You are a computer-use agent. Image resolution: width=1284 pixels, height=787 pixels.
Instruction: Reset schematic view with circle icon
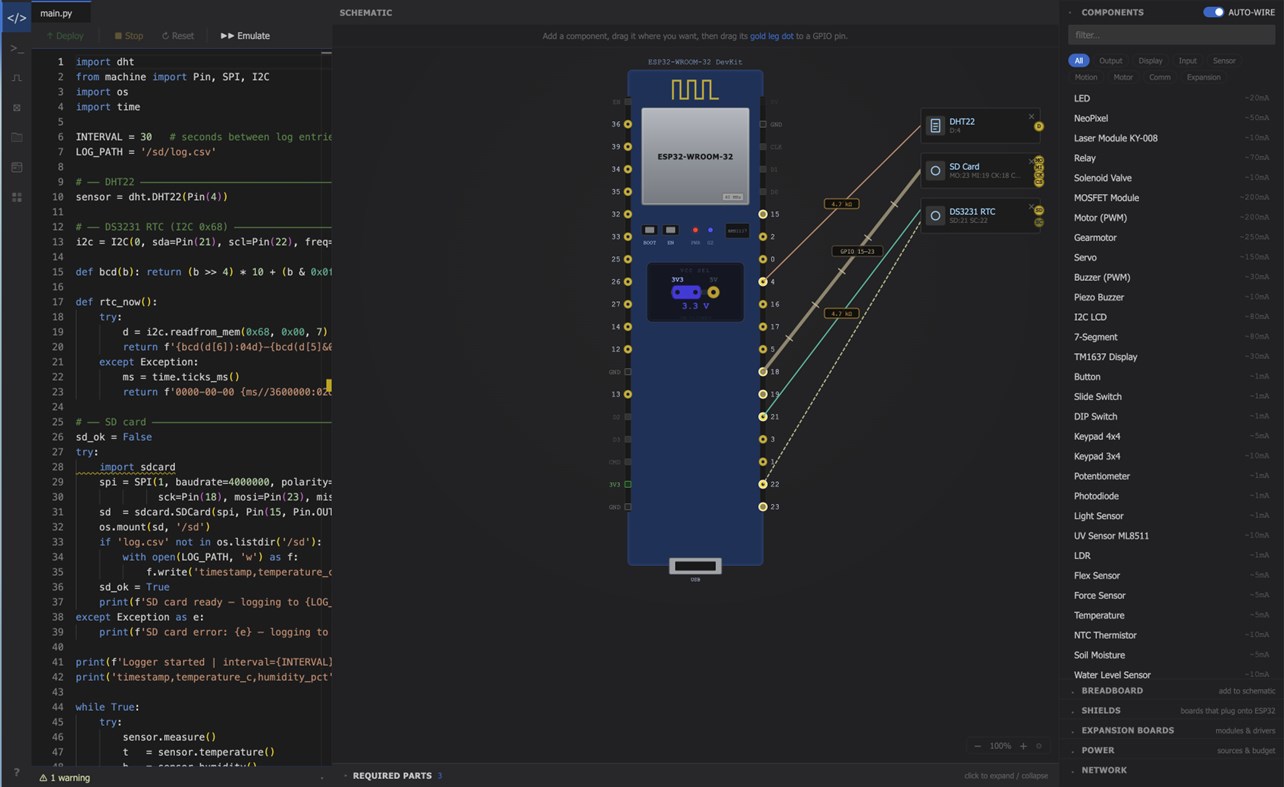click(x=1039, y=746)
